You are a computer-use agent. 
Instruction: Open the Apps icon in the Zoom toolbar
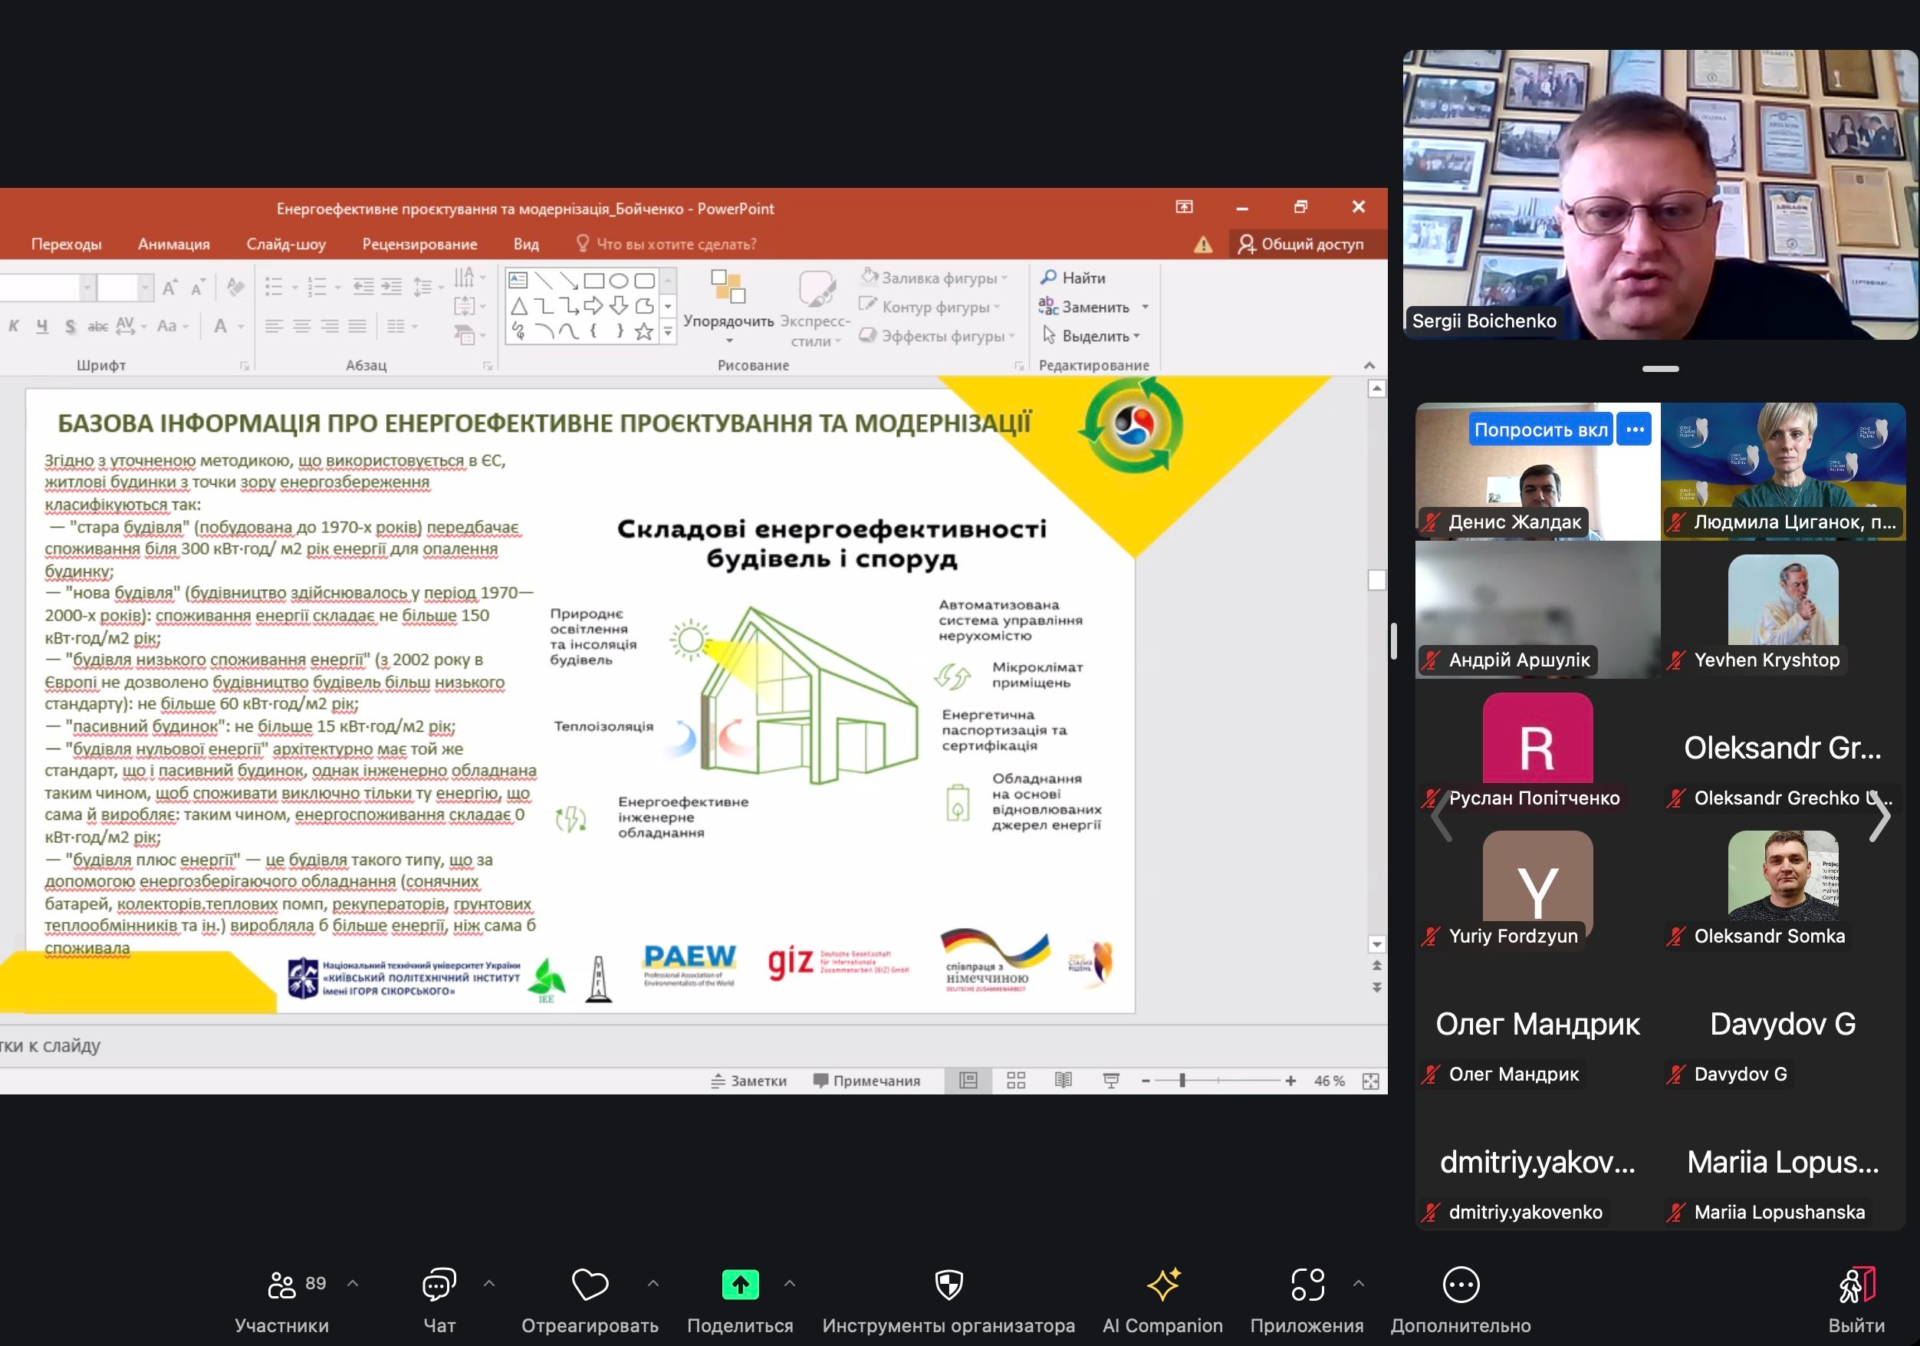click(x=1307, y=1285)
